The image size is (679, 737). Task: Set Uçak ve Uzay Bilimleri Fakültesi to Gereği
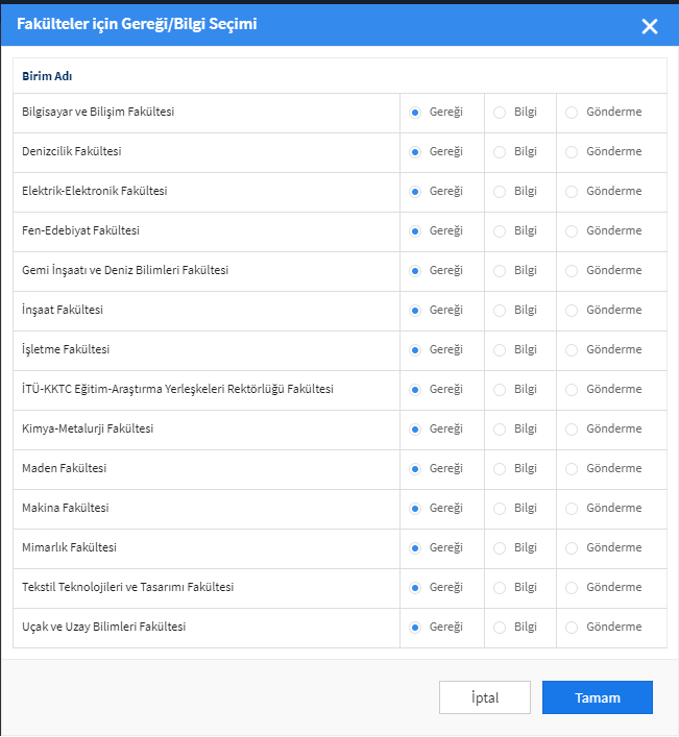click(x=415, y=627)
